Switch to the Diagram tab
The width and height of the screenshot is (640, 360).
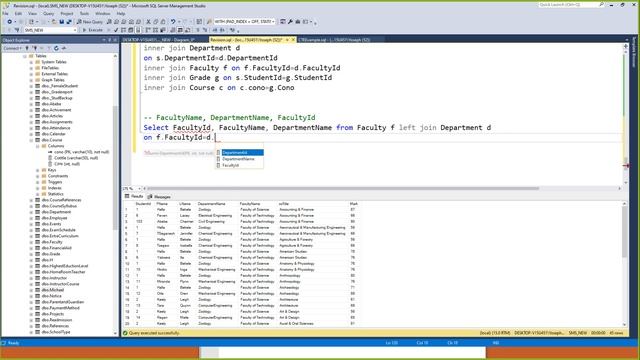[159, 40]
